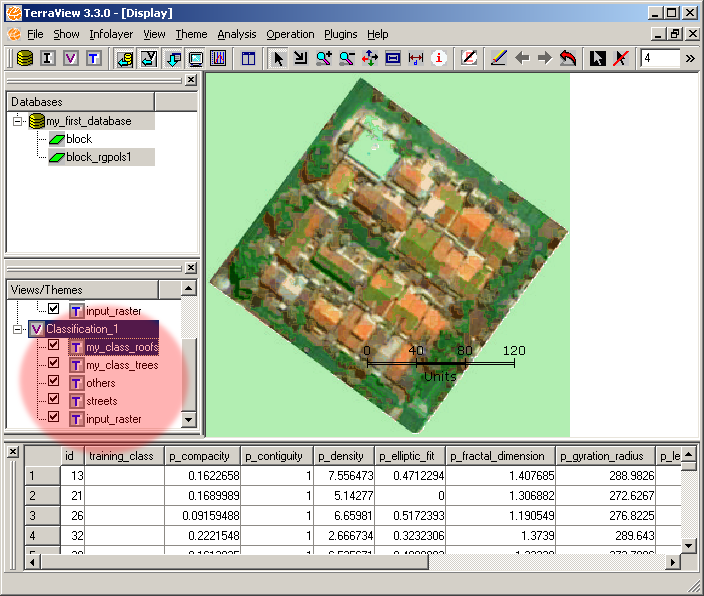
Task: Click the previous display left arrow icon
Action: [522, 58]
